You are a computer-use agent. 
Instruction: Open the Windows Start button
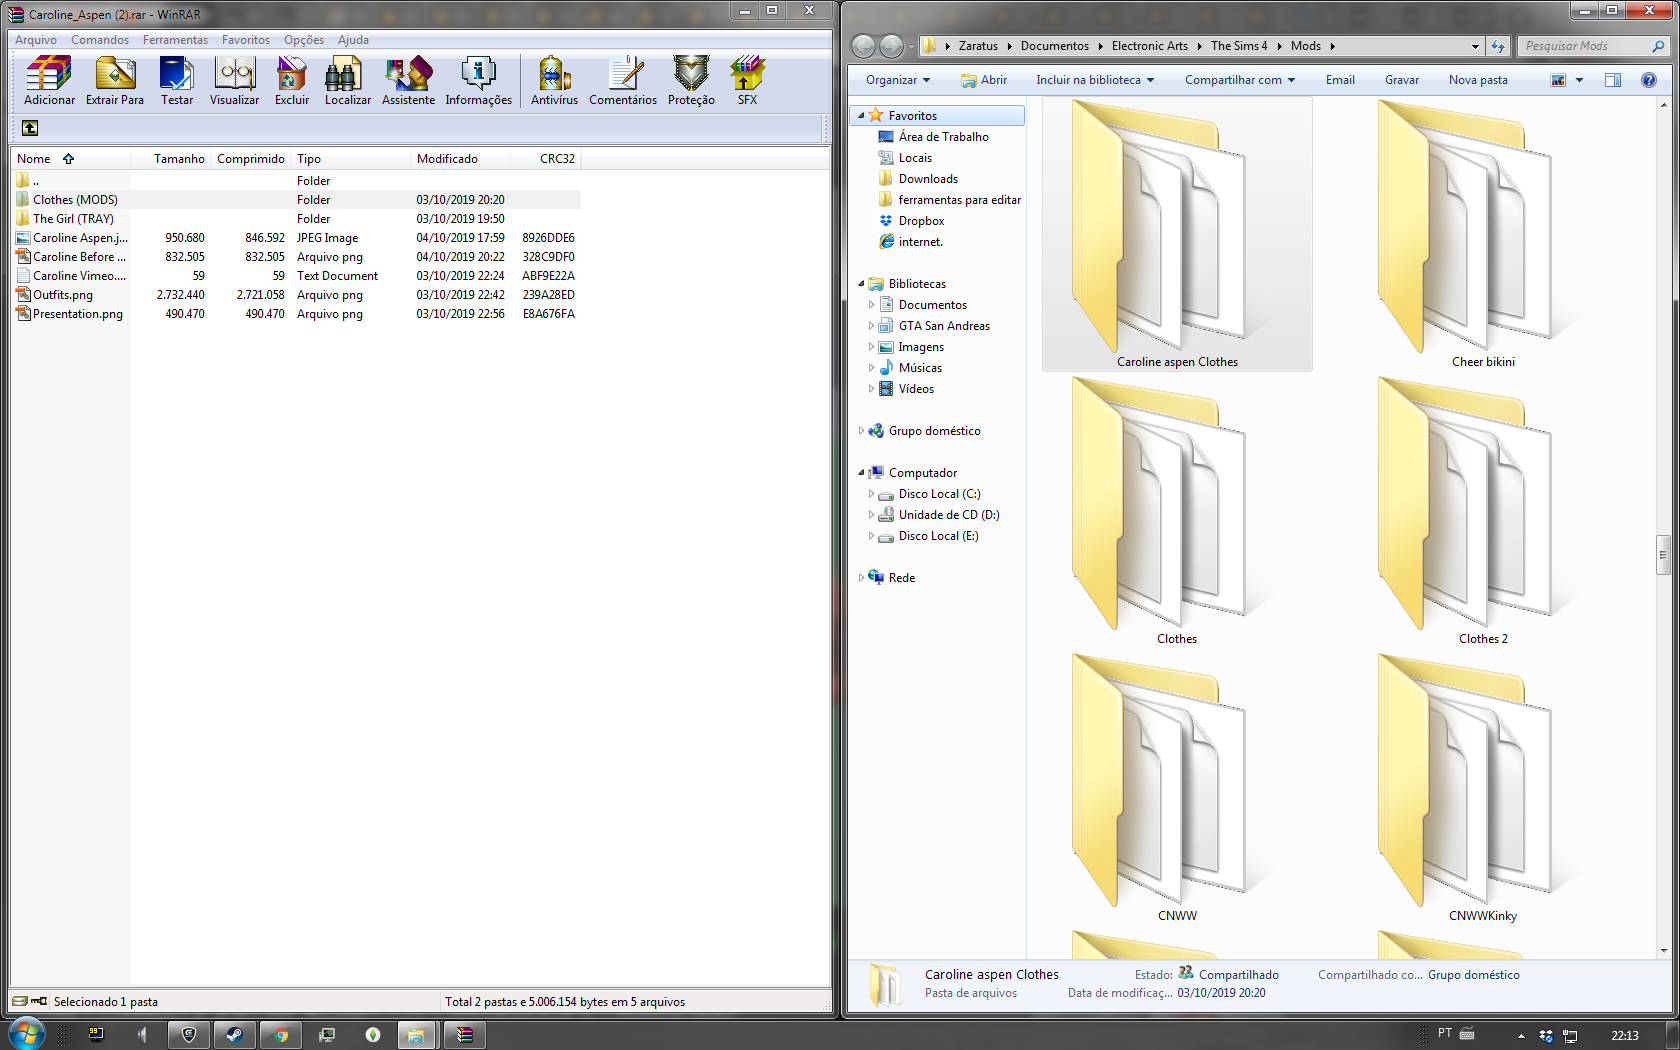tap(26, 1034)
